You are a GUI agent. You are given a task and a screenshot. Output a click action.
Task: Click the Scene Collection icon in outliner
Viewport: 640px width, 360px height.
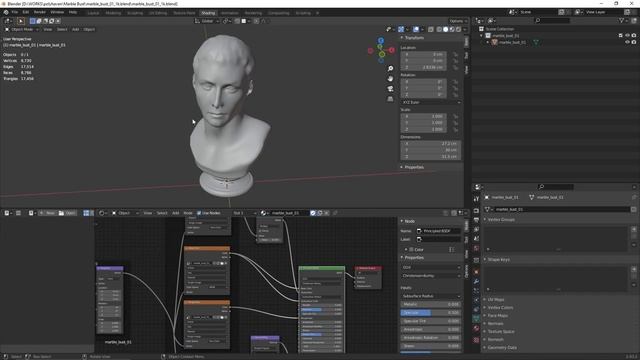tap(481, 29)
